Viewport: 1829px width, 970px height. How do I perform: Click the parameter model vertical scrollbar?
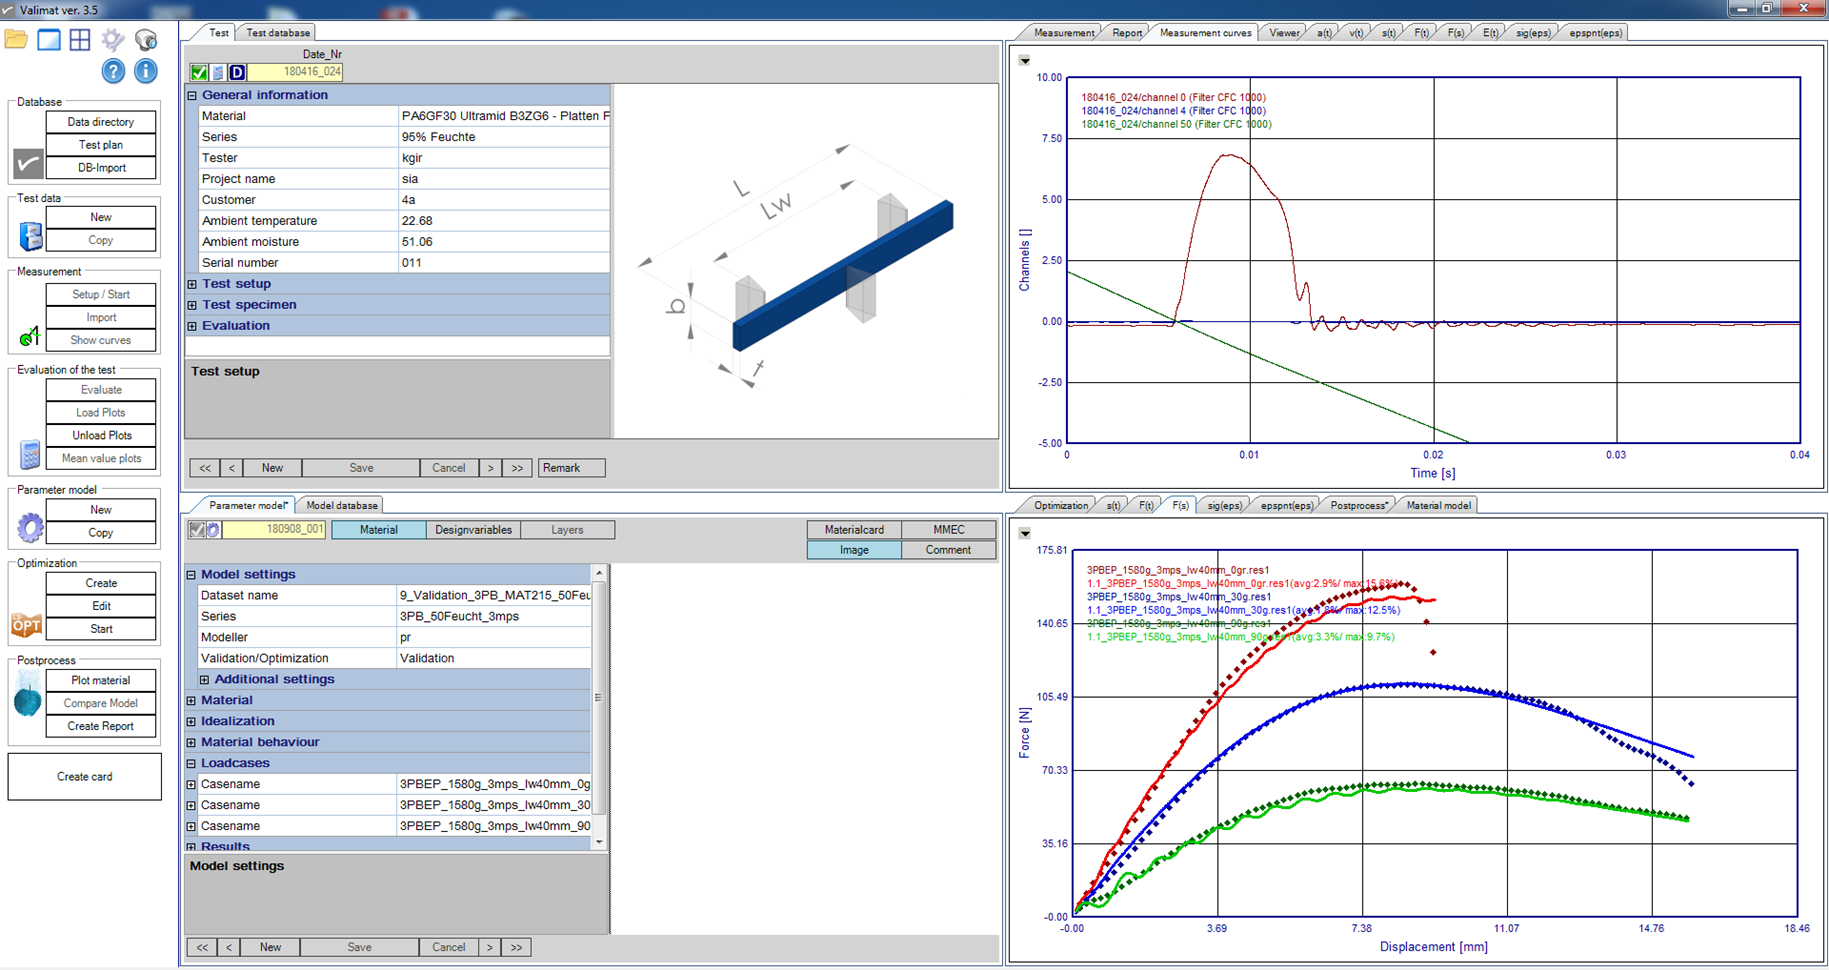599,698
